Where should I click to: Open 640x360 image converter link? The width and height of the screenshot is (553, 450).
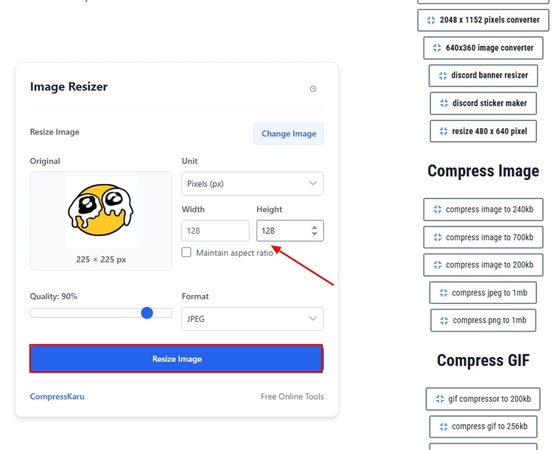click(x=483, y=48)
